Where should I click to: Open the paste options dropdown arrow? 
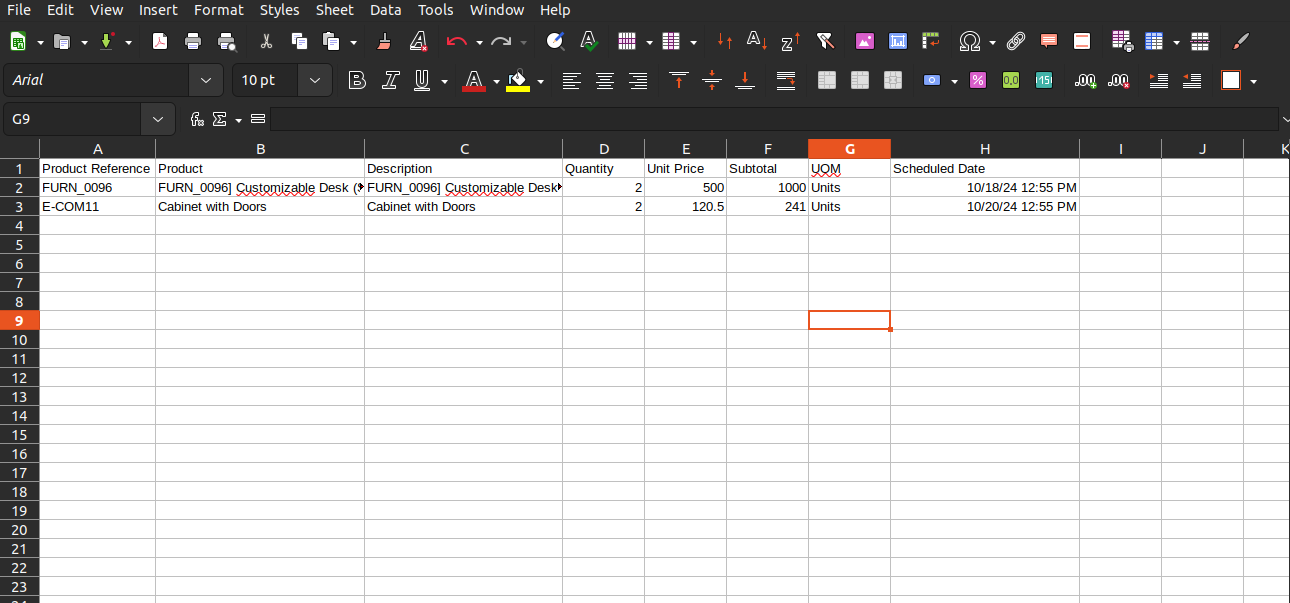click(x=353, y=43)
